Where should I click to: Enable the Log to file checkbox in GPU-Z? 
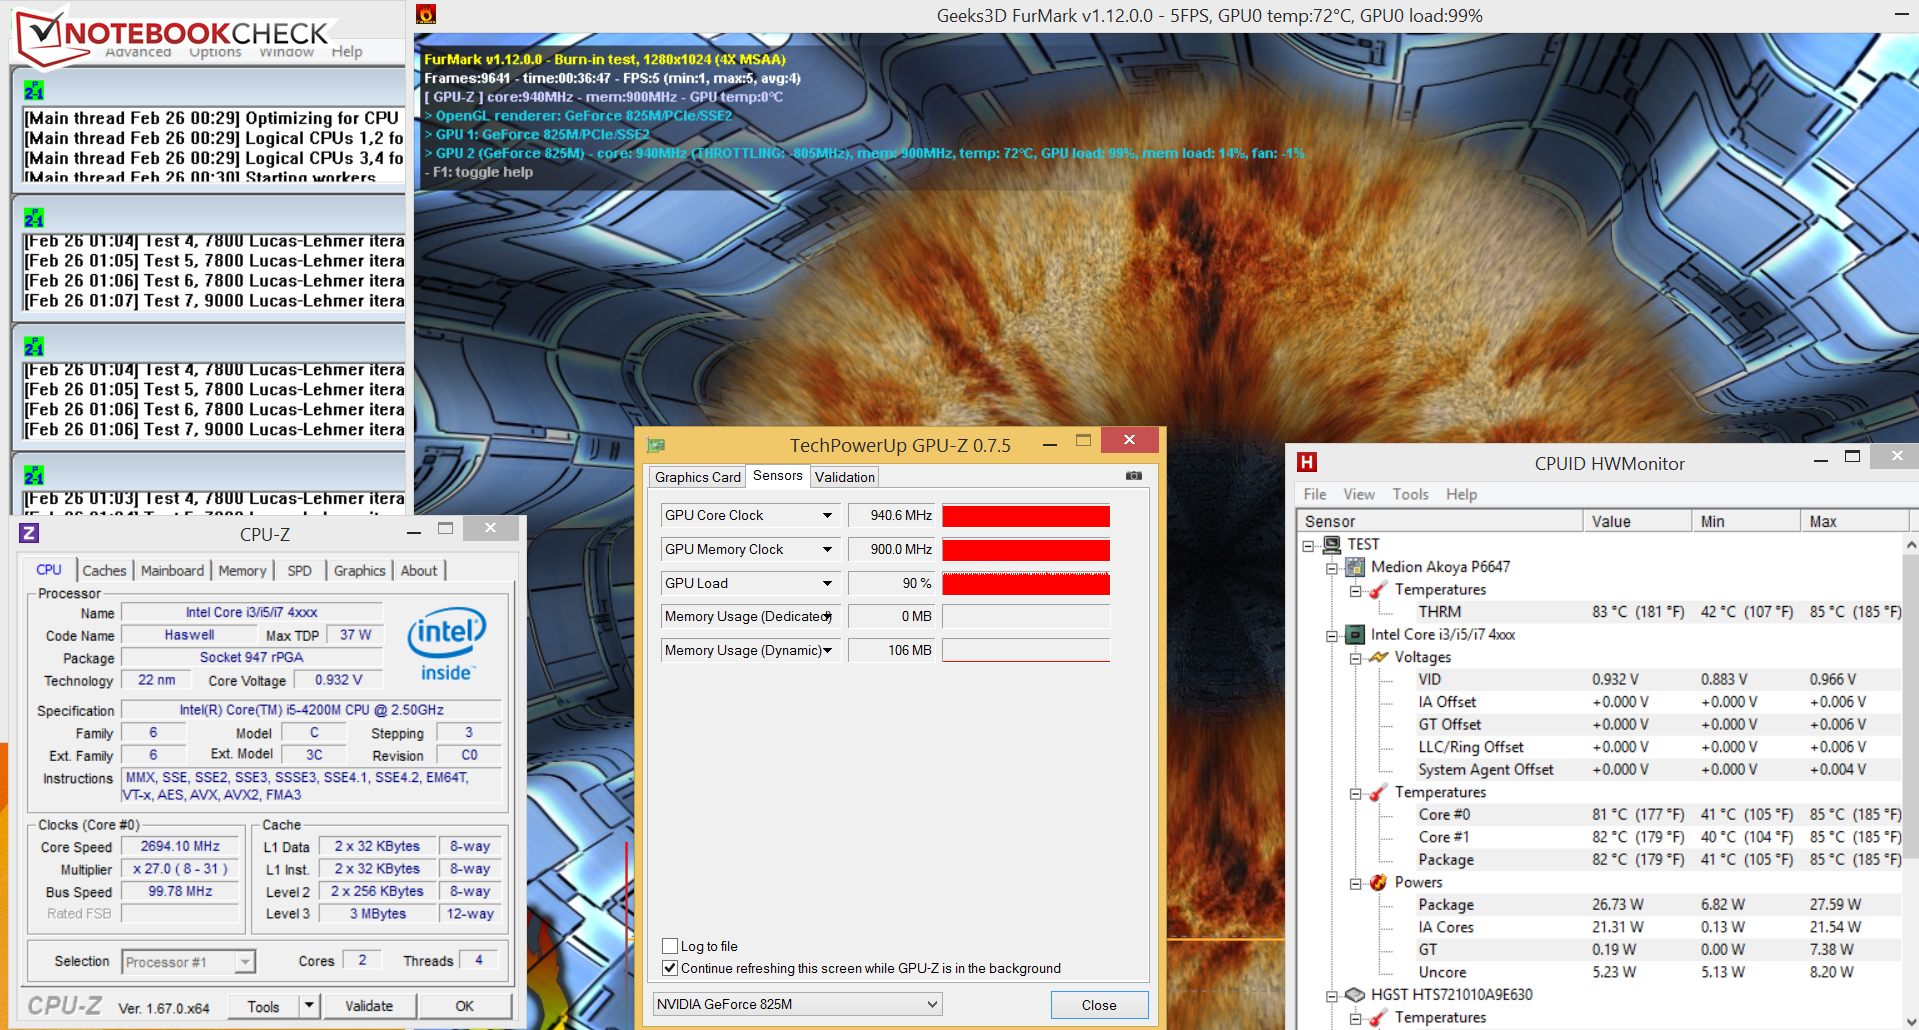[x=670, y=946]
